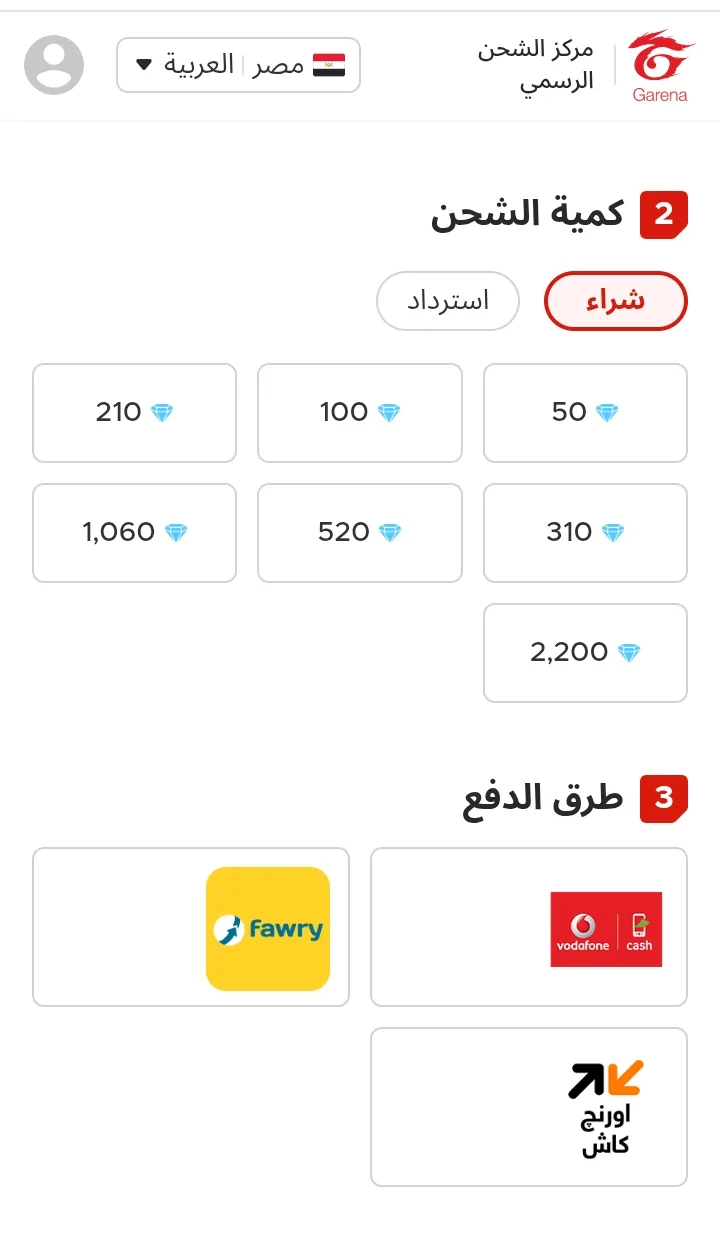Select the 100 diamonds option

click(x=360, y=413)
